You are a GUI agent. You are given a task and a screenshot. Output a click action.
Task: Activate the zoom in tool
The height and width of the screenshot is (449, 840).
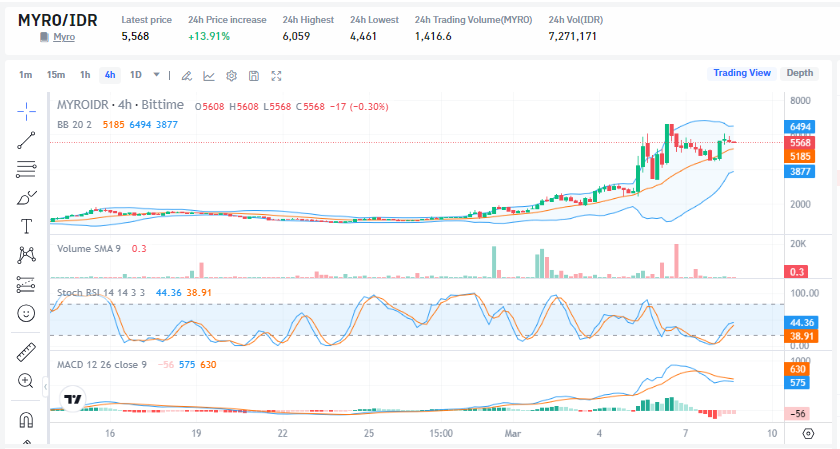[26, 381]
